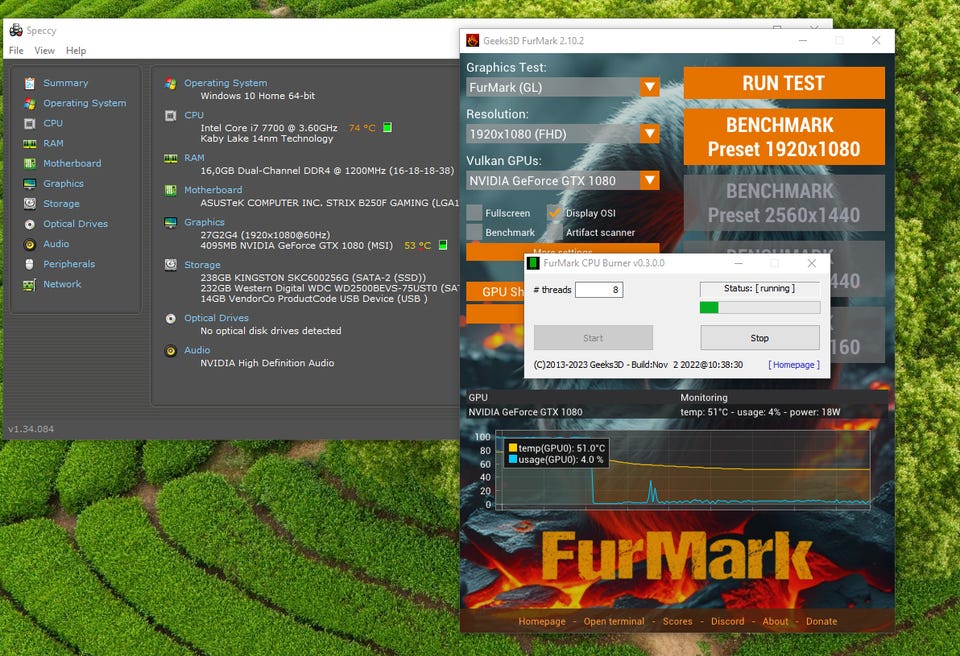The height and width of the screenshot is (656, 960).
Task: Click the Windows flag icon beside Operating System heading
Action: point(171,83)
